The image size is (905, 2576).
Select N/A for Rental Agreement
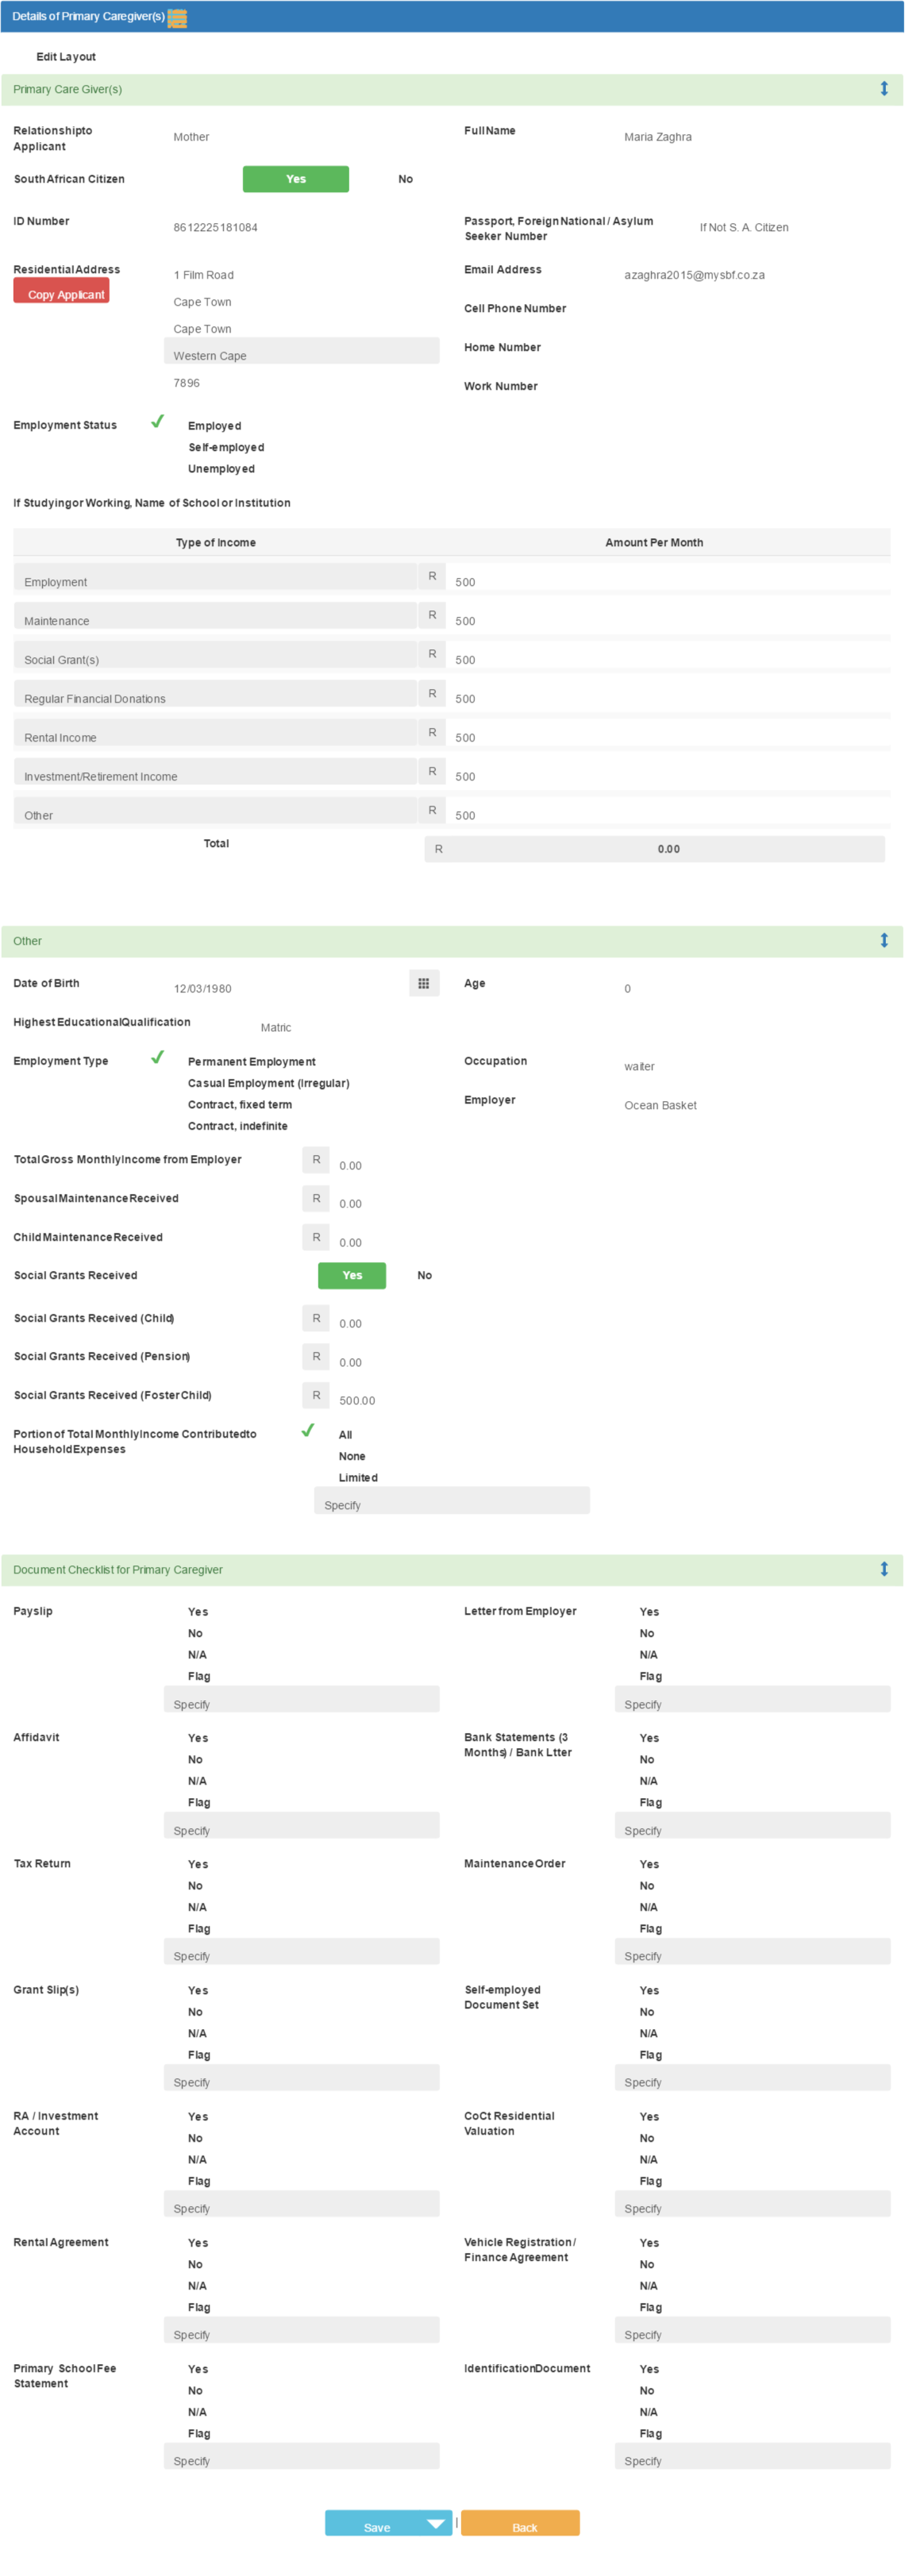[x=197, y=2286]
